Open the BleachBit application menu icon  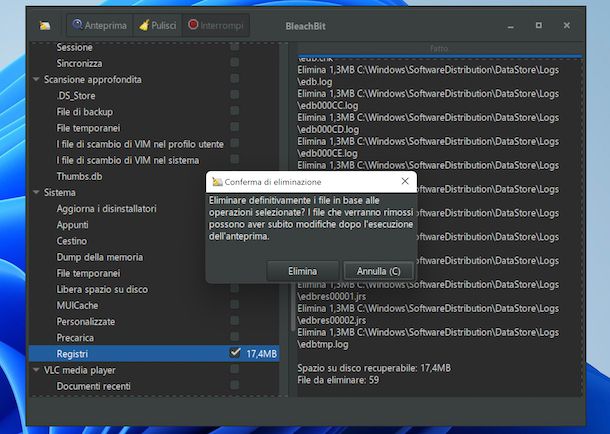point(45,26)
